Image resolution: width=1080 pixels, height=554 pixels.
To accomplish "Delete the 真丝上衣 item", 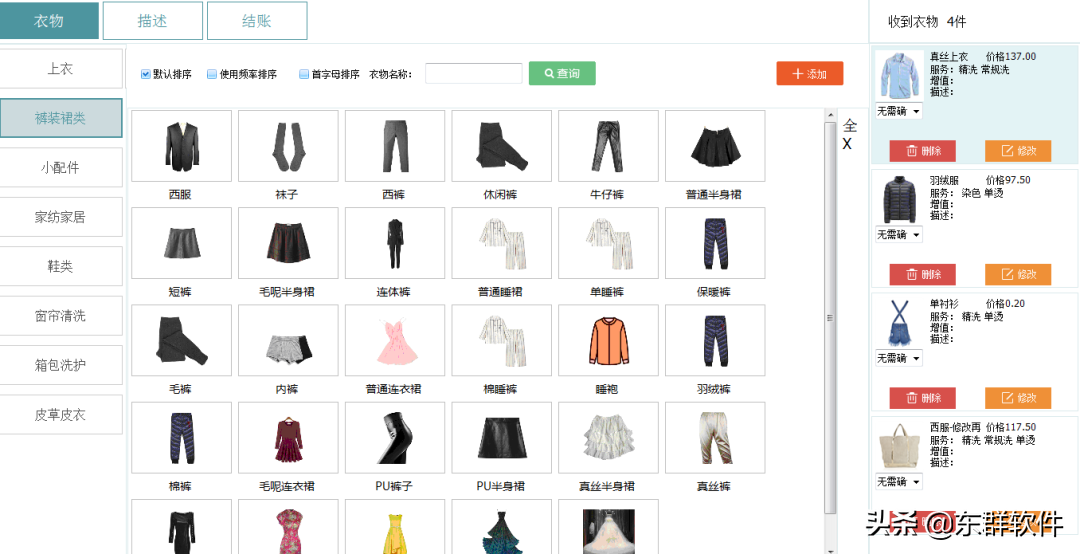I will pyautogui.click(x=923, y=151).
